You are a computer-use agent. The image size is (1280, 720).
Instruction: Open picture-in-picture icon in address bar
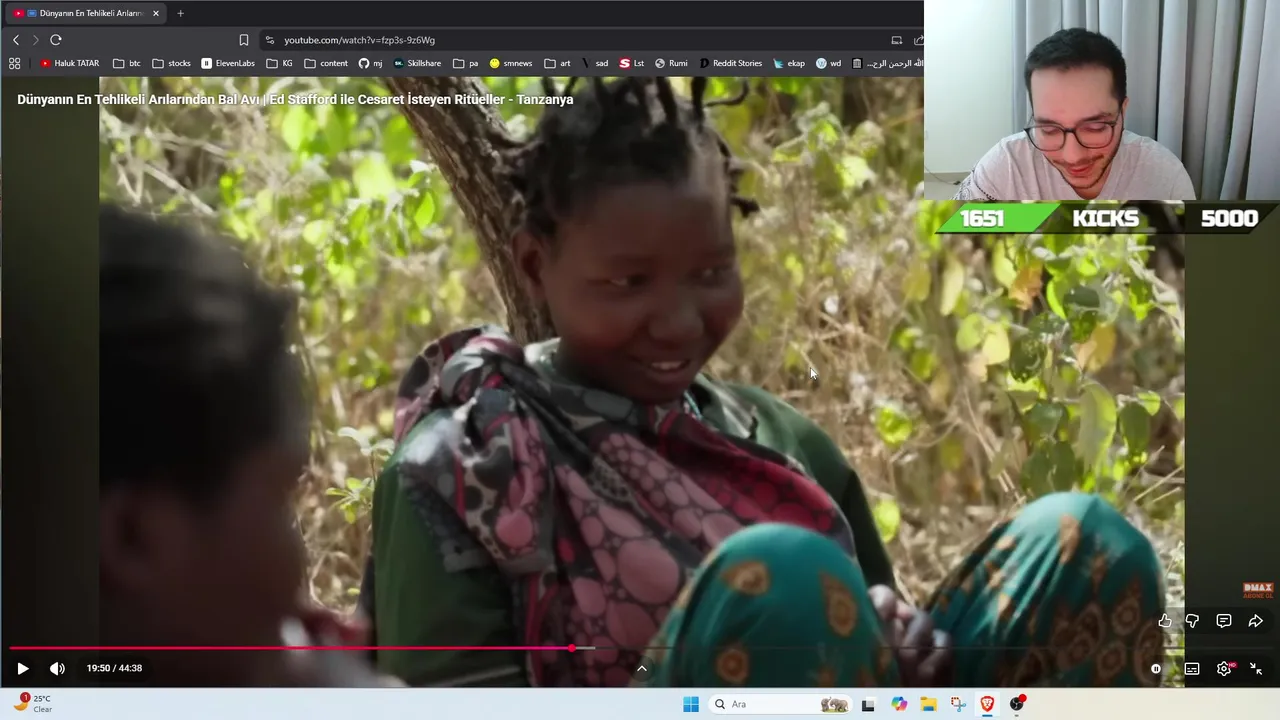pyautogui.click(x=897, y=40)
